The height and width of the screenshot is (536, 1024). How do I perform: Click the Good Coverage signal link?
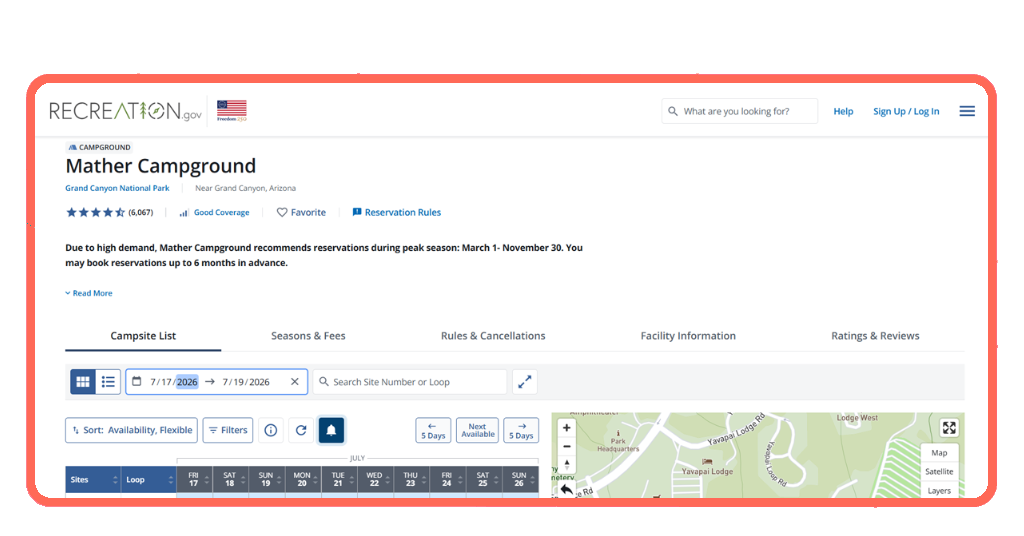tap(215, 212)
